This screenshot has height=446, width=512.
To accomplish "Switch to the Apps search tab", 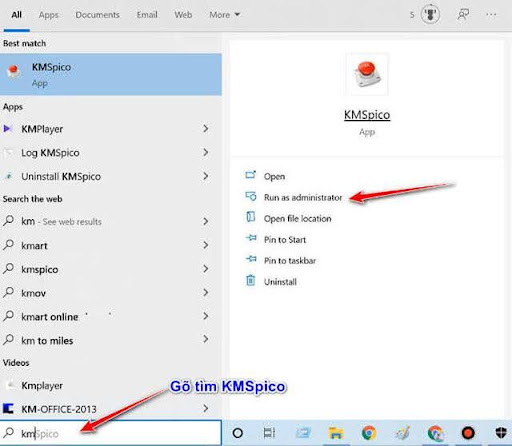I will [x=48, y=15].
